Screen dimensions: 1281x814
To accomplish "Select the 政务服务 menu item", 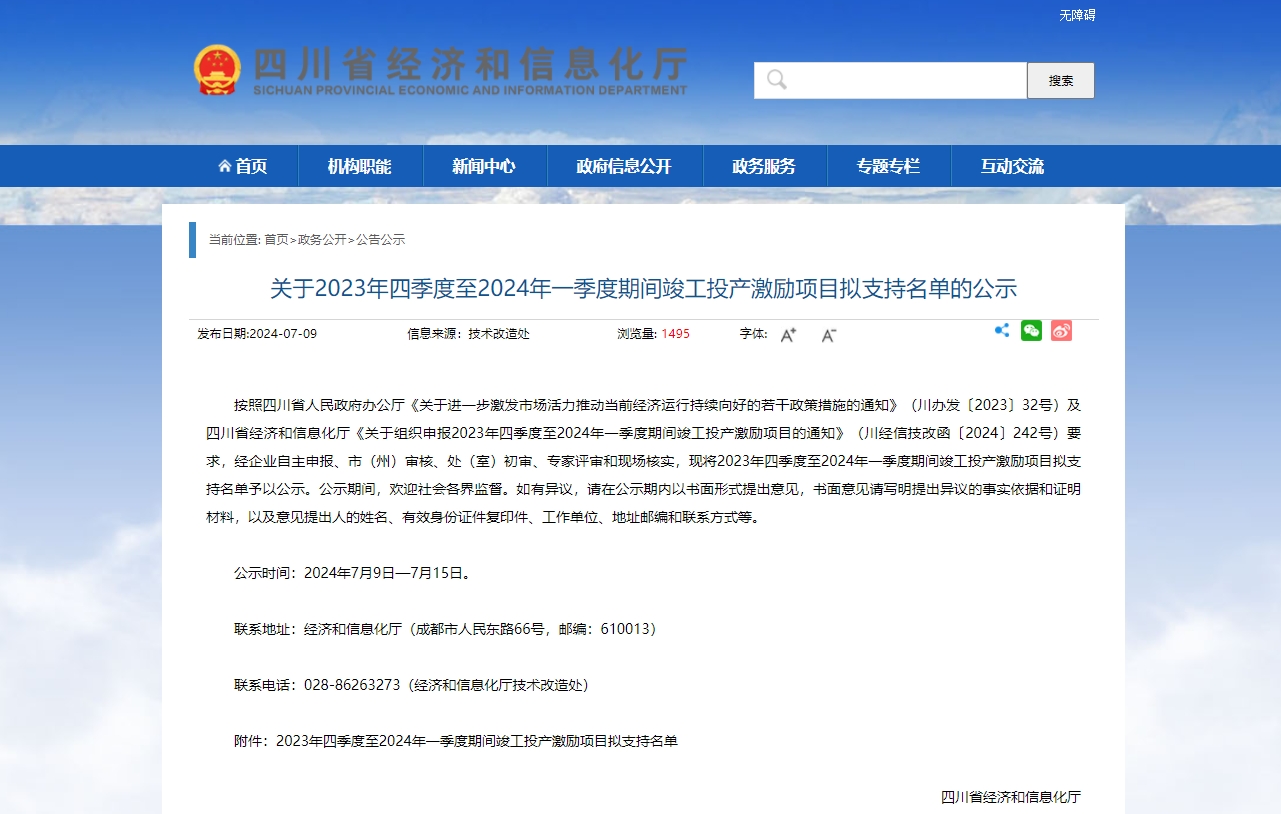I will 765,166.
